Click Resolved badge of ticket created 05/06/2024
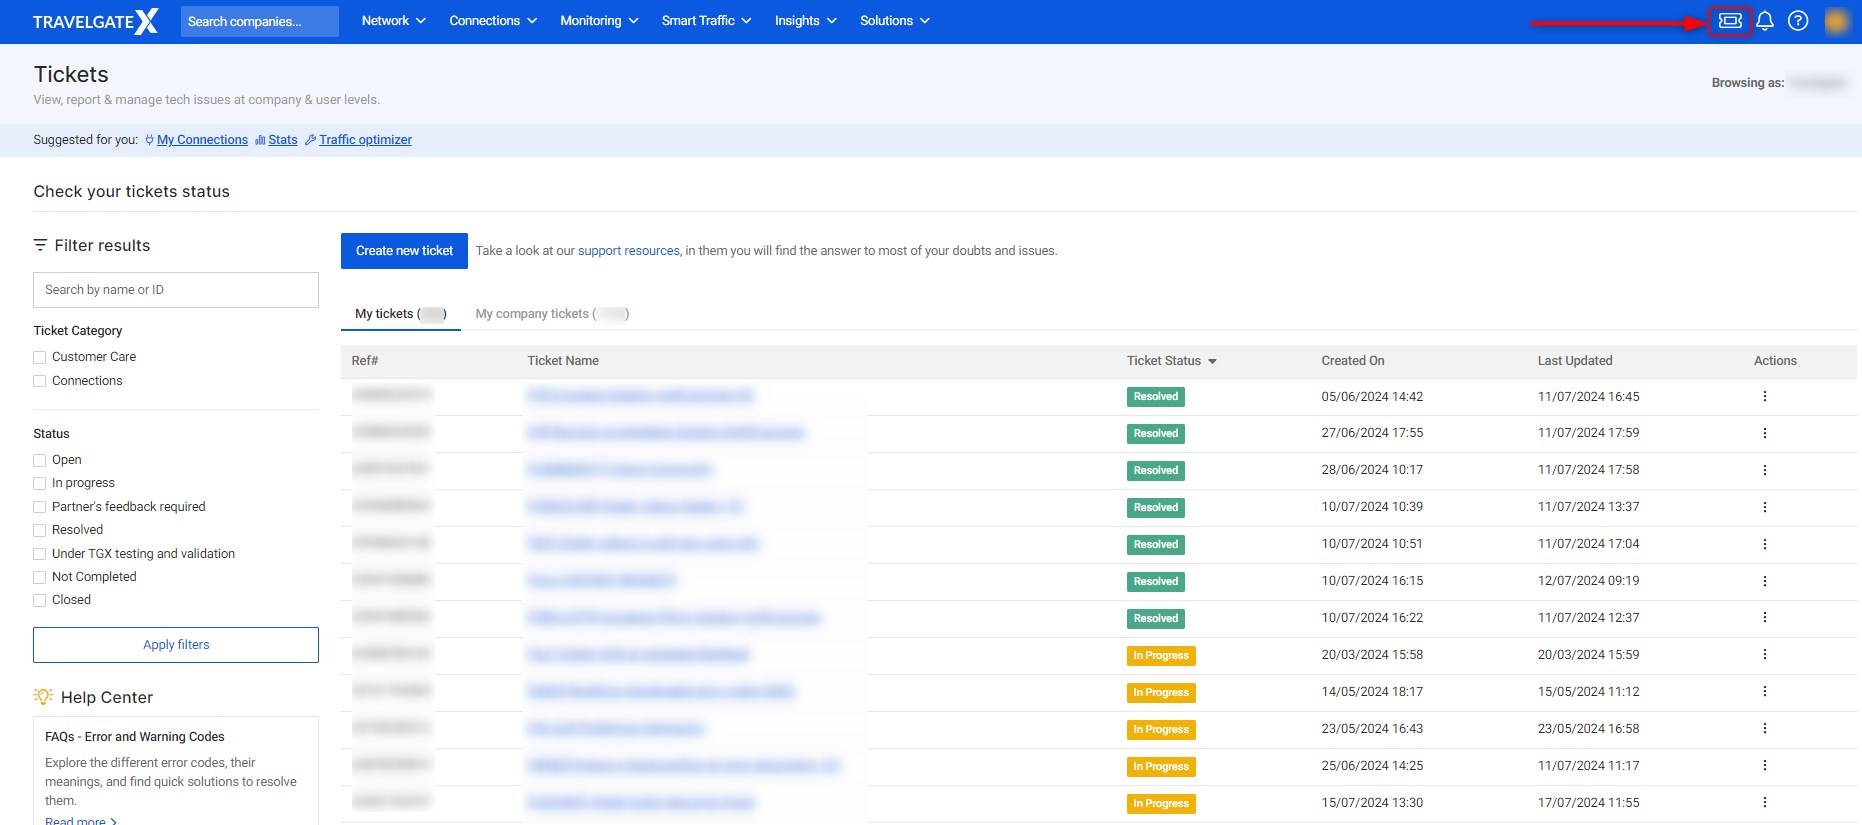Image resolution: width=1862 pixels, height=825 pixels. point(1156,397)
